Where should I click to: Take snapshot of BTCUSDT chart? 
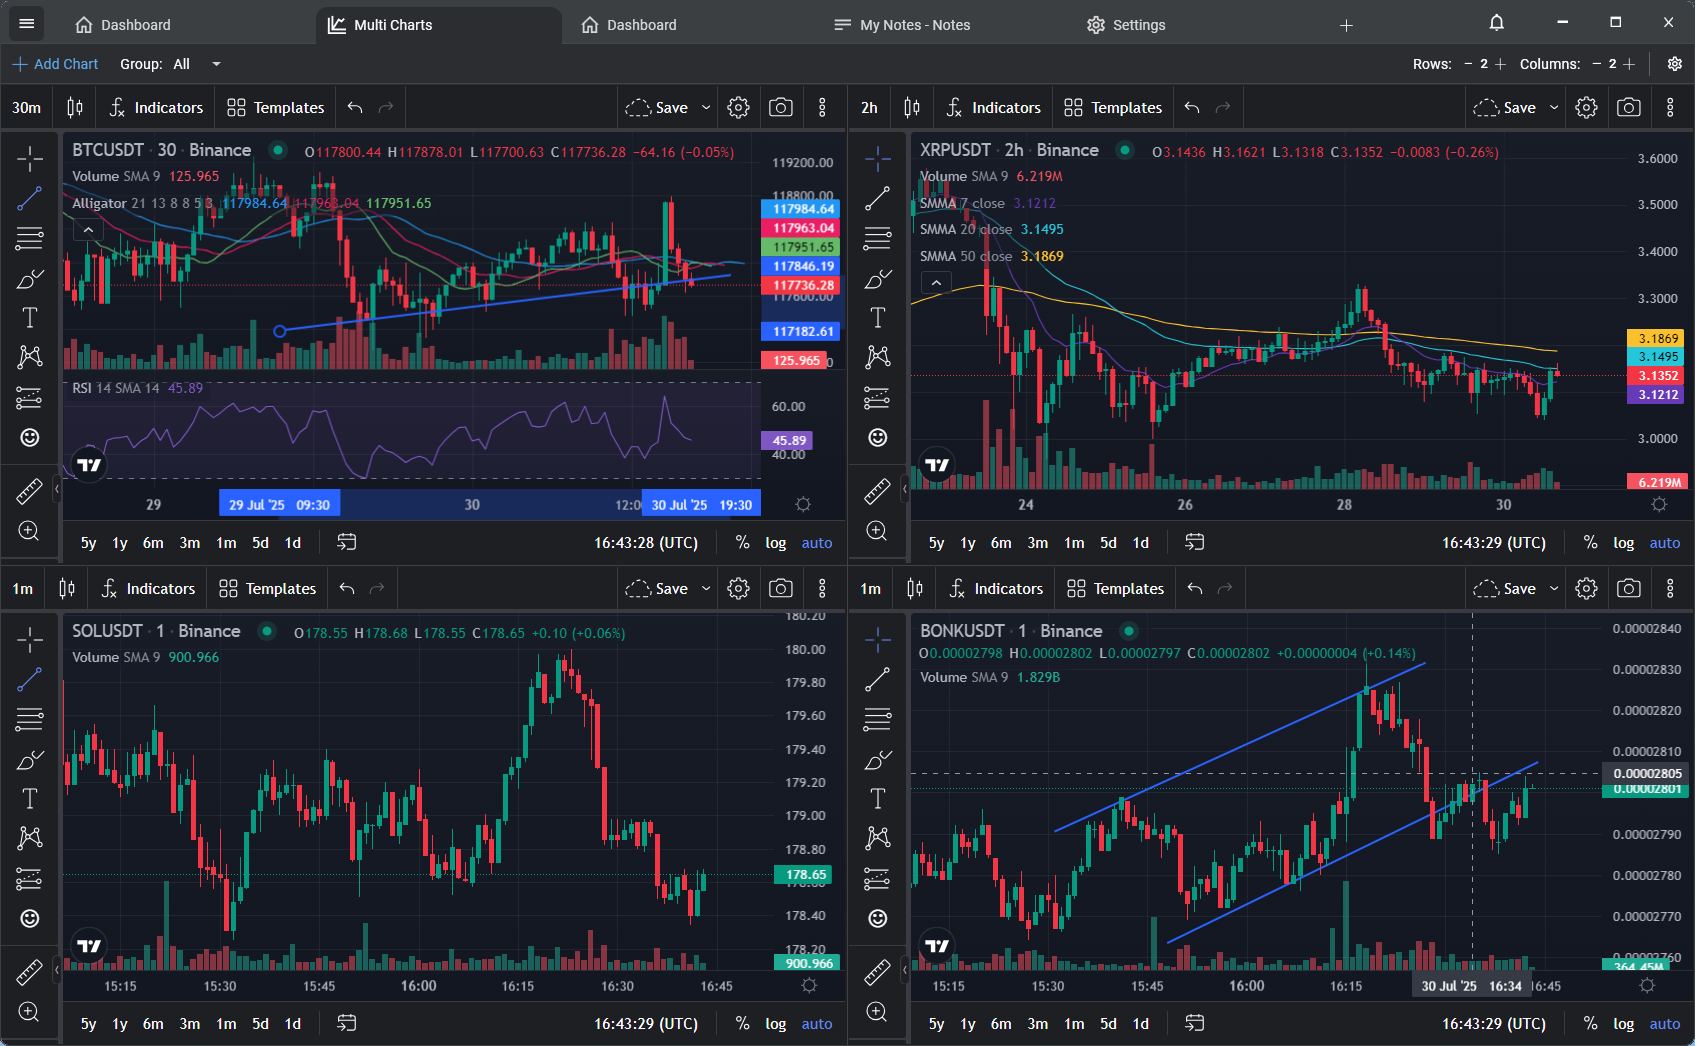pyautogui.click(x=781, y=107)
